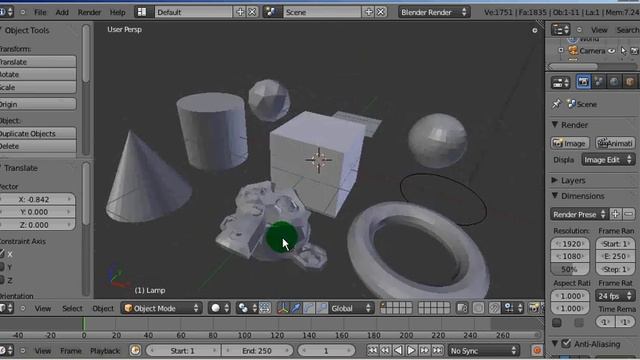Open the 3D view Select menu
This screenshot has width=640, height=360.
72,308
